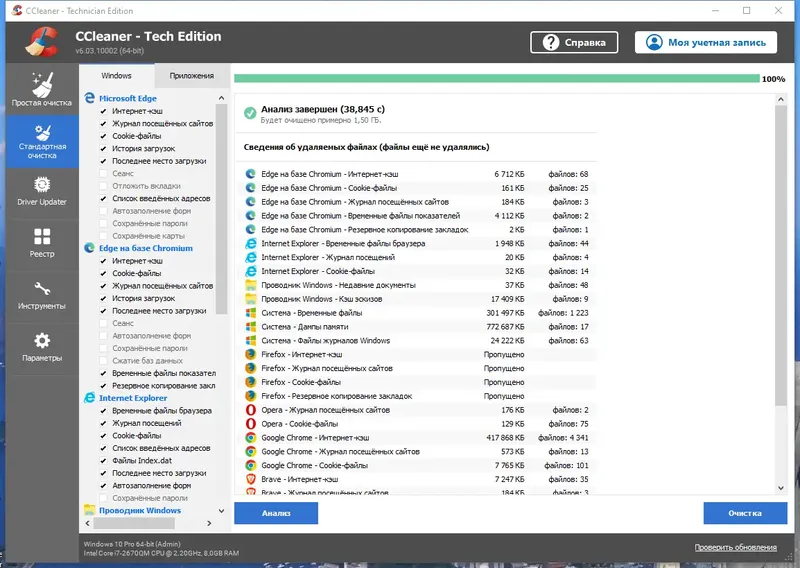Click the results list scroll up arrow

pos(781,100)
